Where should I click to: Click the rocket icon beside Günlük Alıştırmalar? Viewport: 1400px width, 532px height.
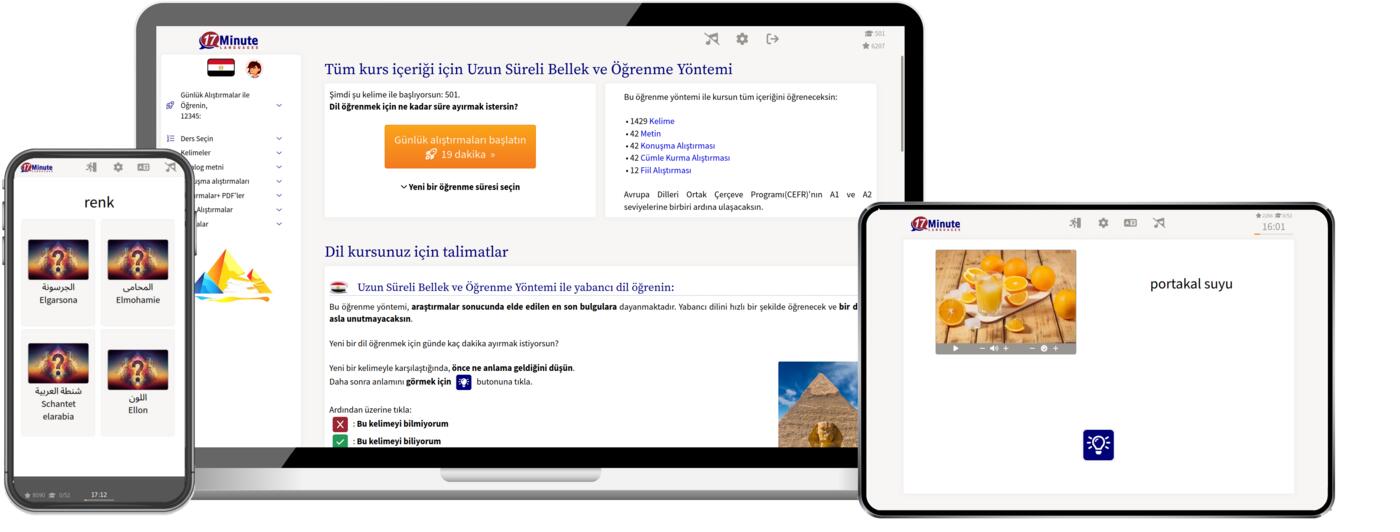click(170, 105)
